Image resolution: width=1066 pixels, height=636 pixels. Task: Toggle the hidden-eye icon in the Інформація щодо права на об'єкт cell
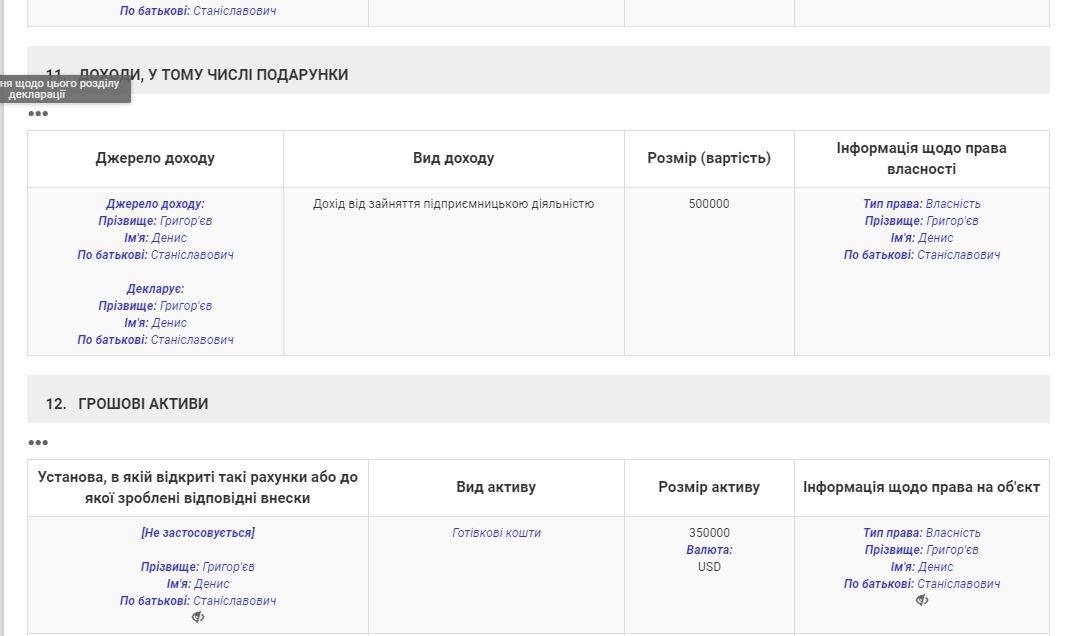tap(921, 601)
